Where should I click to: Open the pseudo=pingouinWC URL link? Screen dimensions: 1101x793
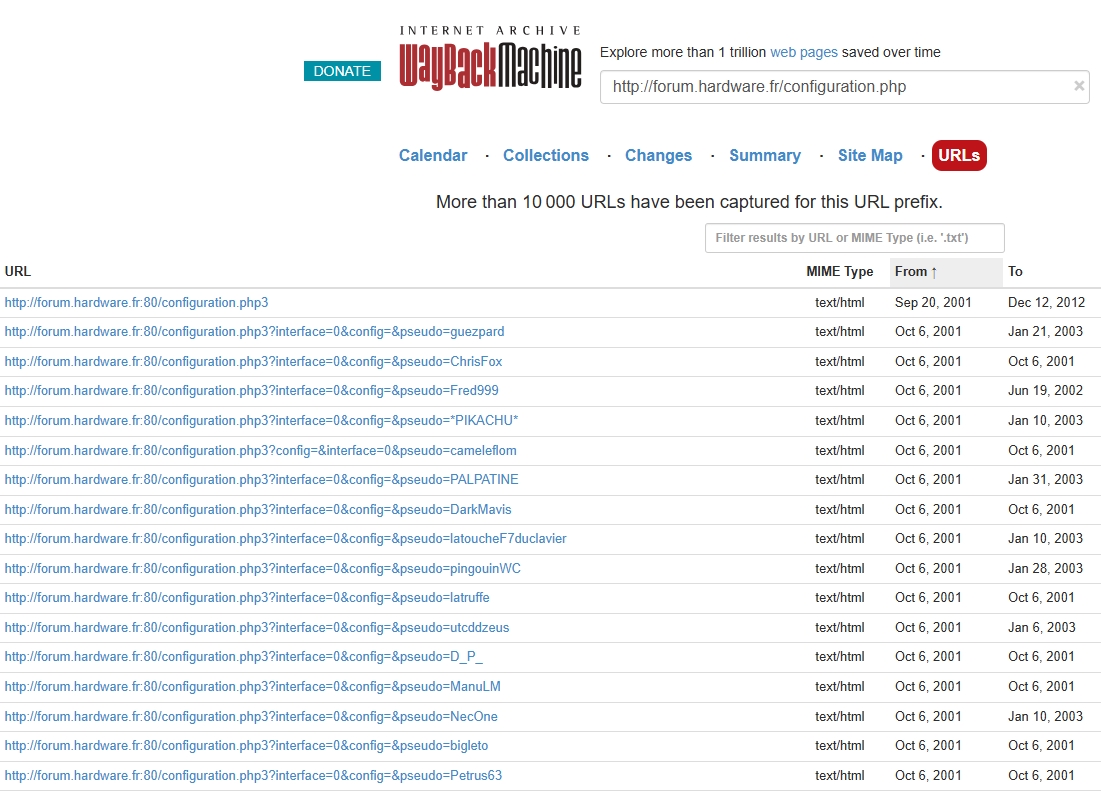263,568
